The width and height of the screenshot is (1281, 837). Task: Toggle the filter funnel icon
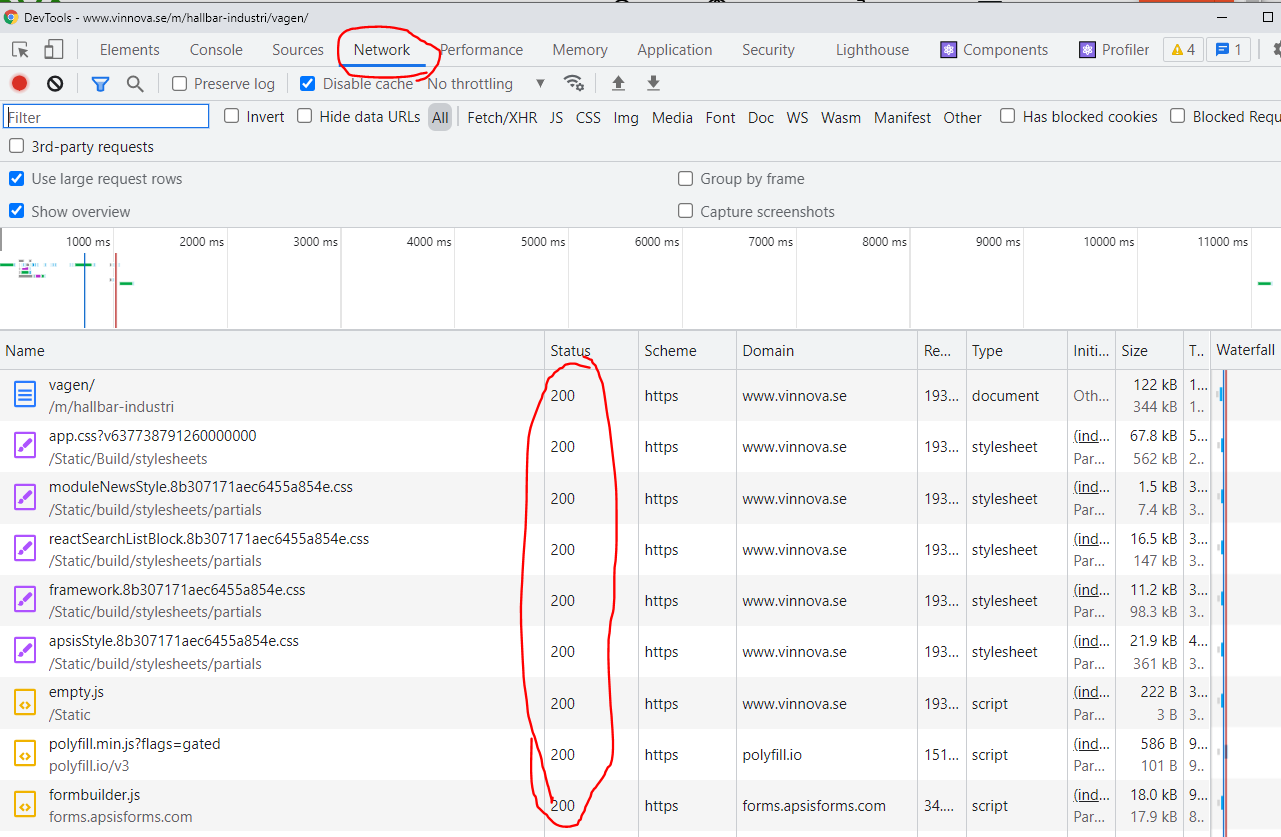[100, 84]
